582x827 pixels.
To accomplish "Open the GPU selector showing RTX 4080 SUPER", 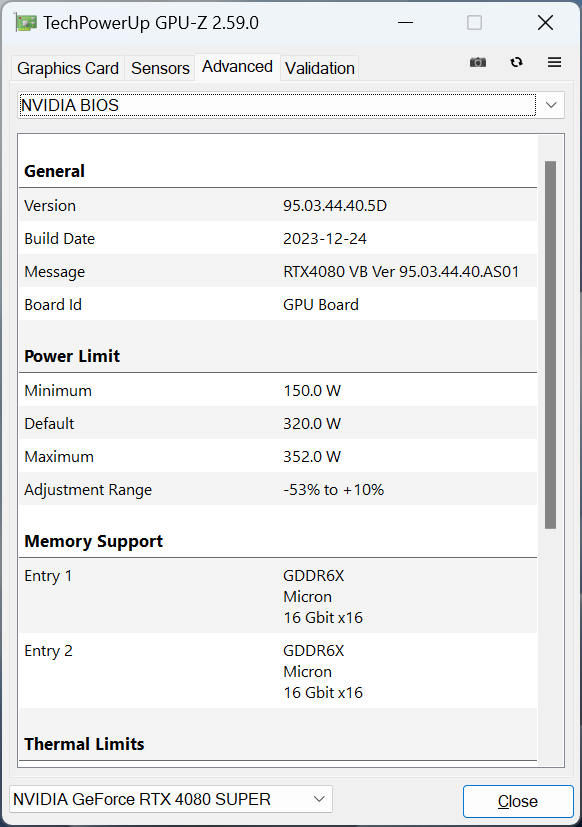I will pyautogui.click(x=170, y=799).
